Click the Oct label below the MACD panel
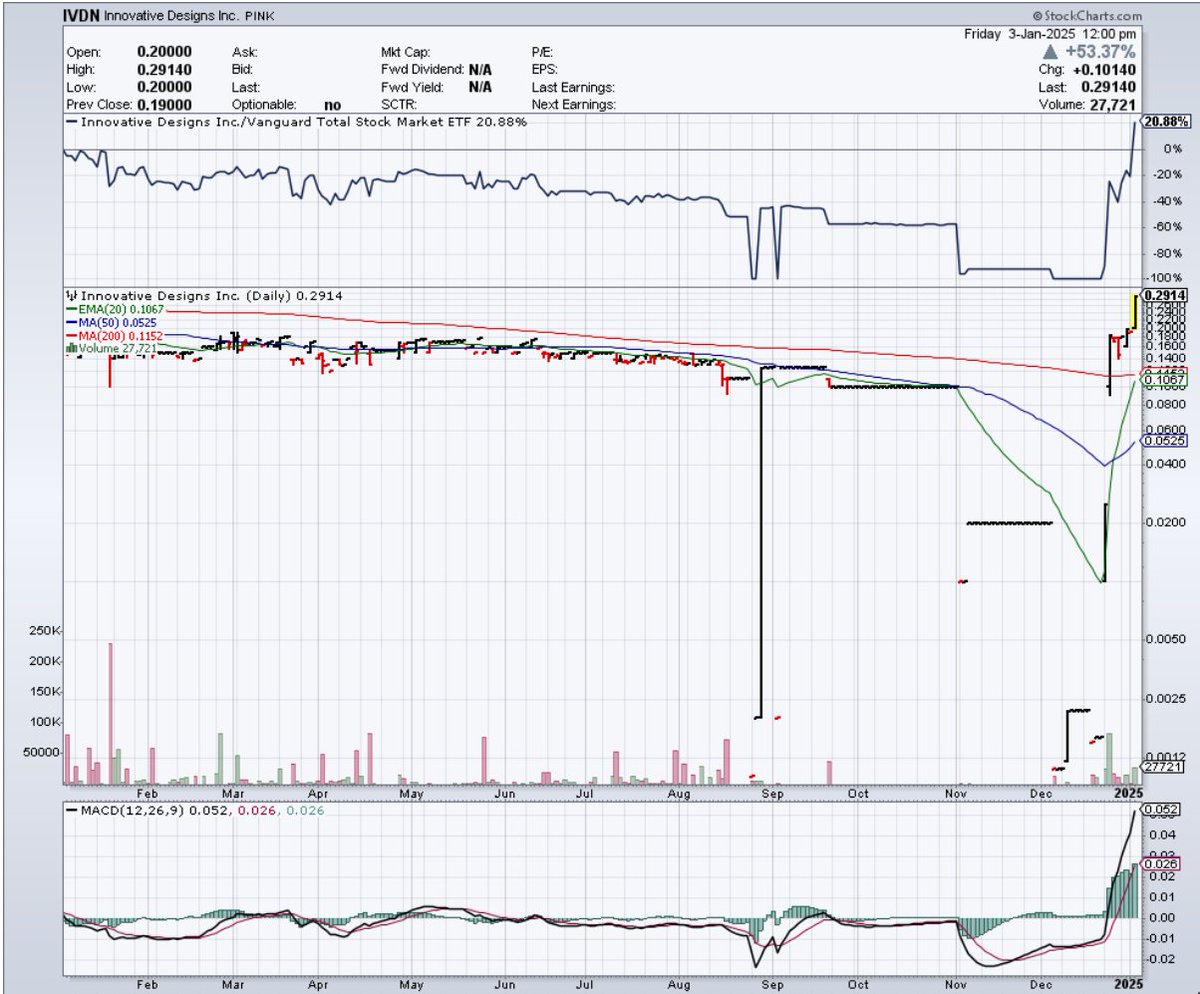Viewport: 1200px width, 994px height. pyautogui.click(x=858, y=984)
